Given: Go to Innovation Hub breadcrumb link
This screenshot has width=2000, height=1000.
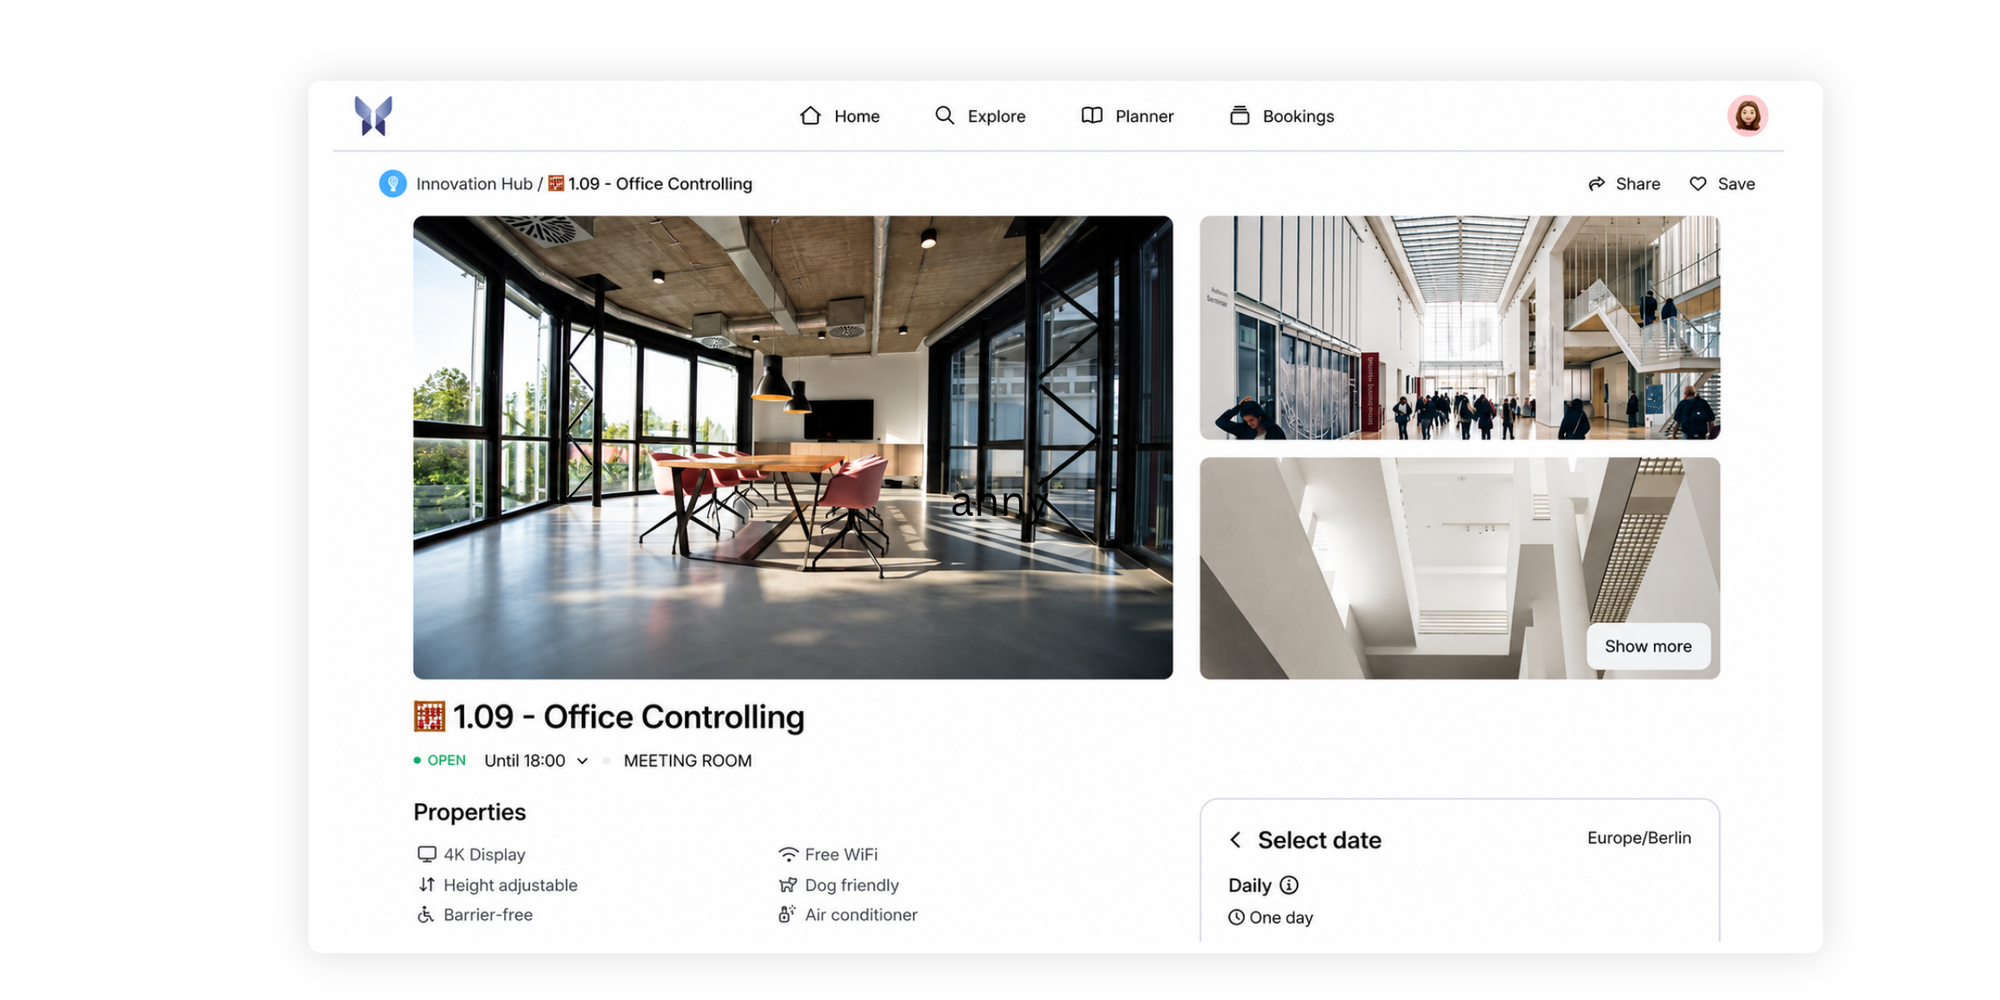Looking at the screenshot, I should click(474, 184).
